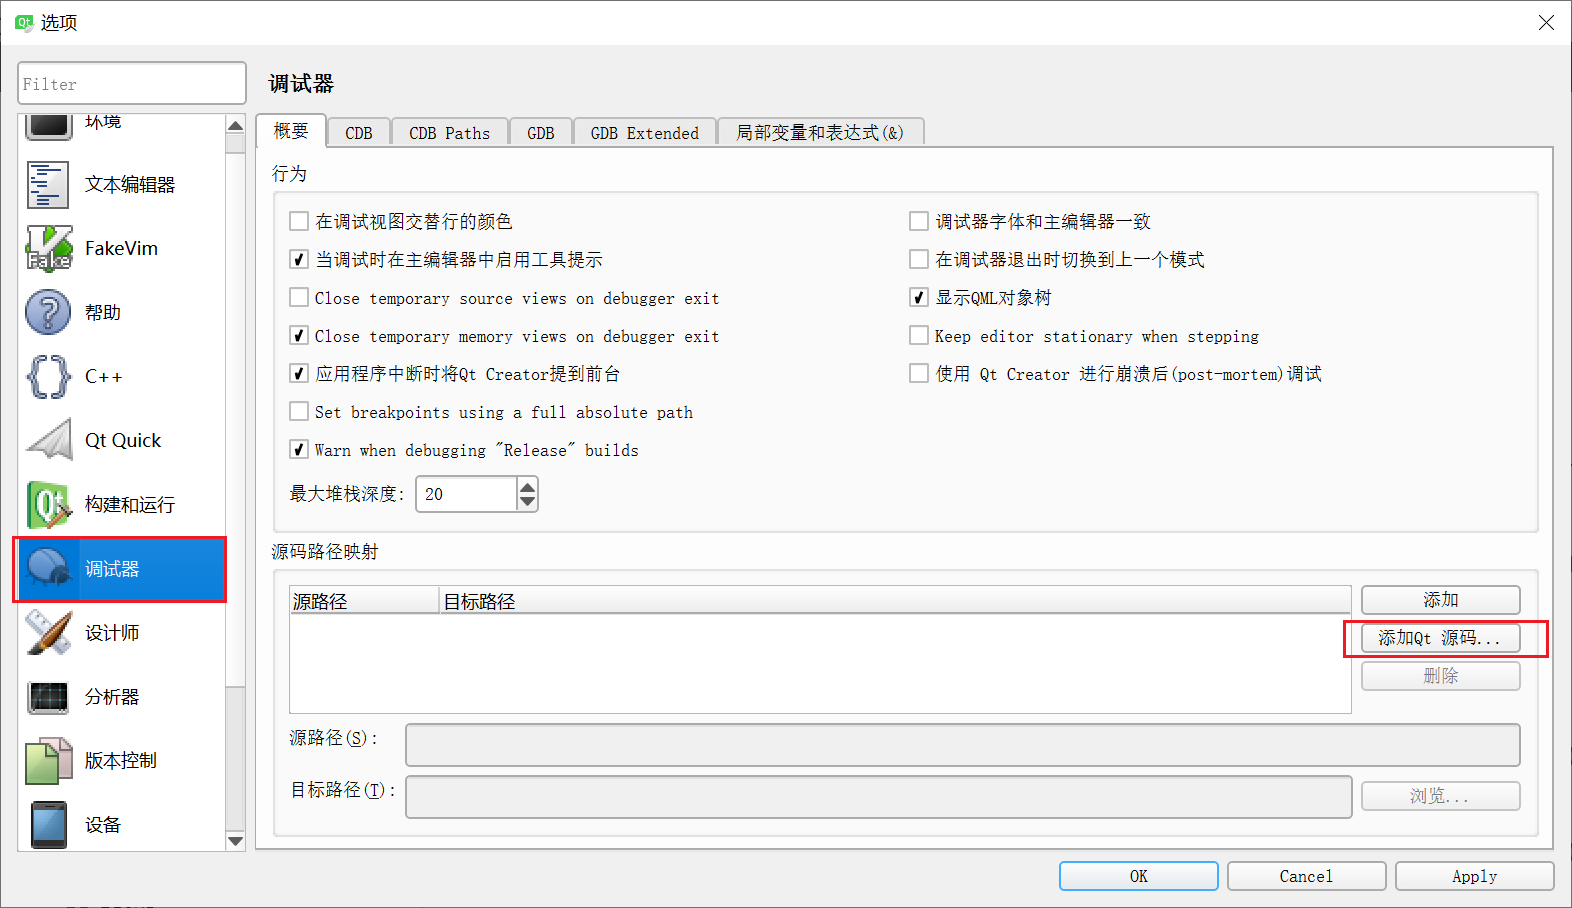
Task: Select the C++ braces icon
Action: point(48,377)
